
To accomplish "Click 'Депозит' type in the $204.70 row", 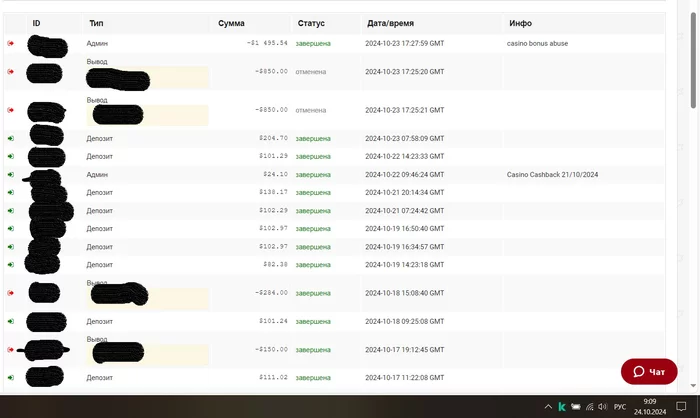I will [x=100, y=138].
